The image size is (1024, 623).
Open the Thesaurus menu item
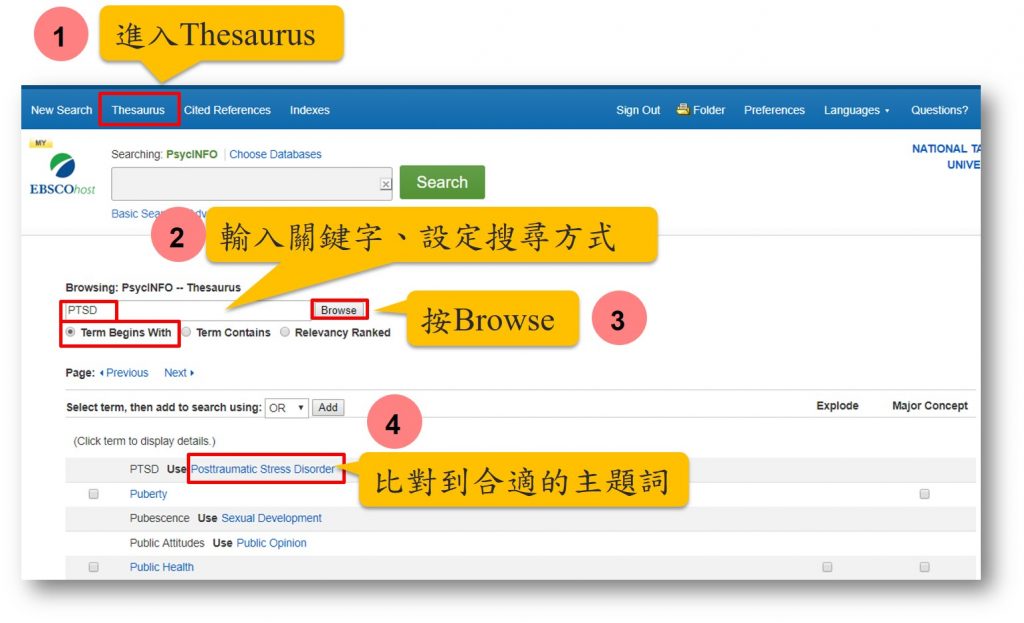(138, 110)
